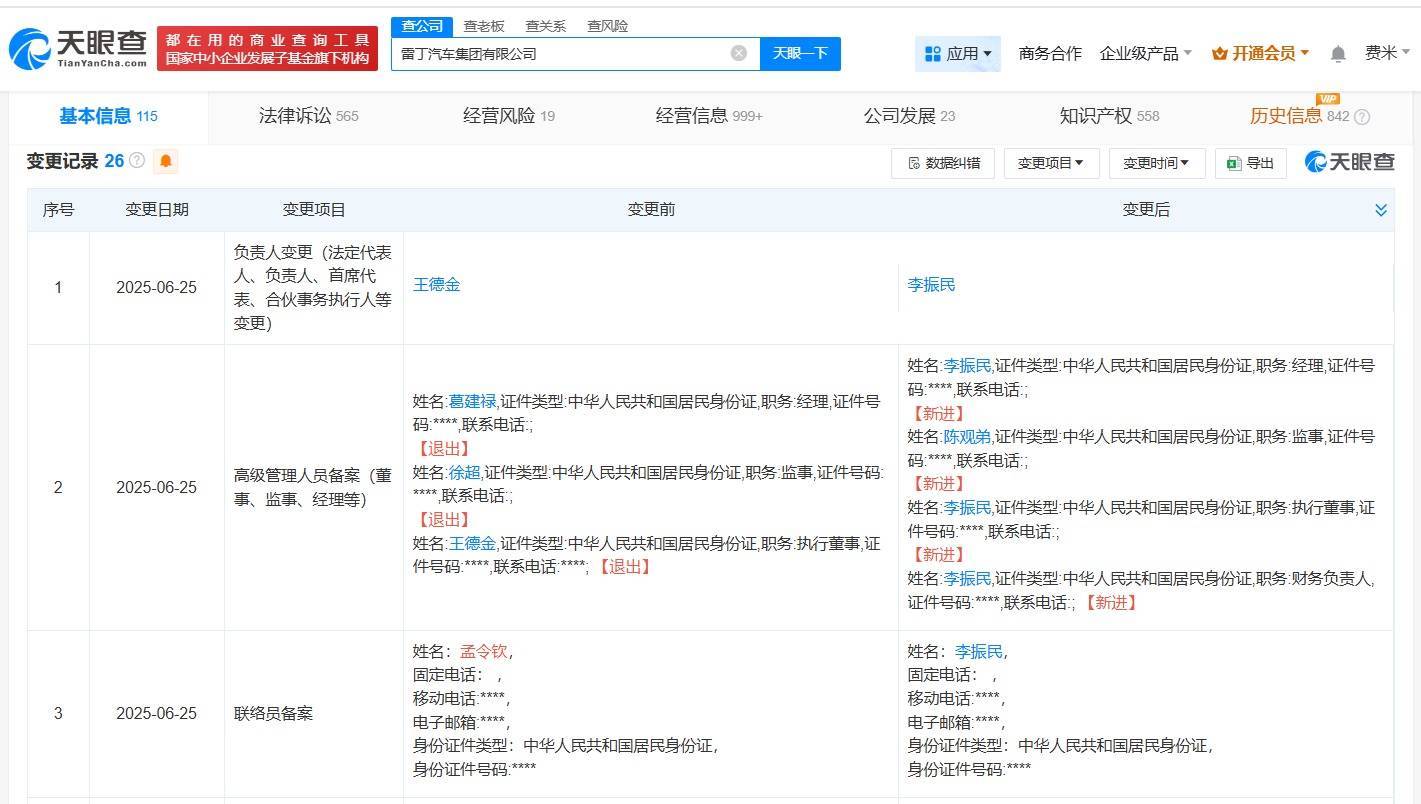Image resolution: width=1421 pixels, height=804 pixels.
Task: Select 查公司 search tab
Action: point(421,26)
